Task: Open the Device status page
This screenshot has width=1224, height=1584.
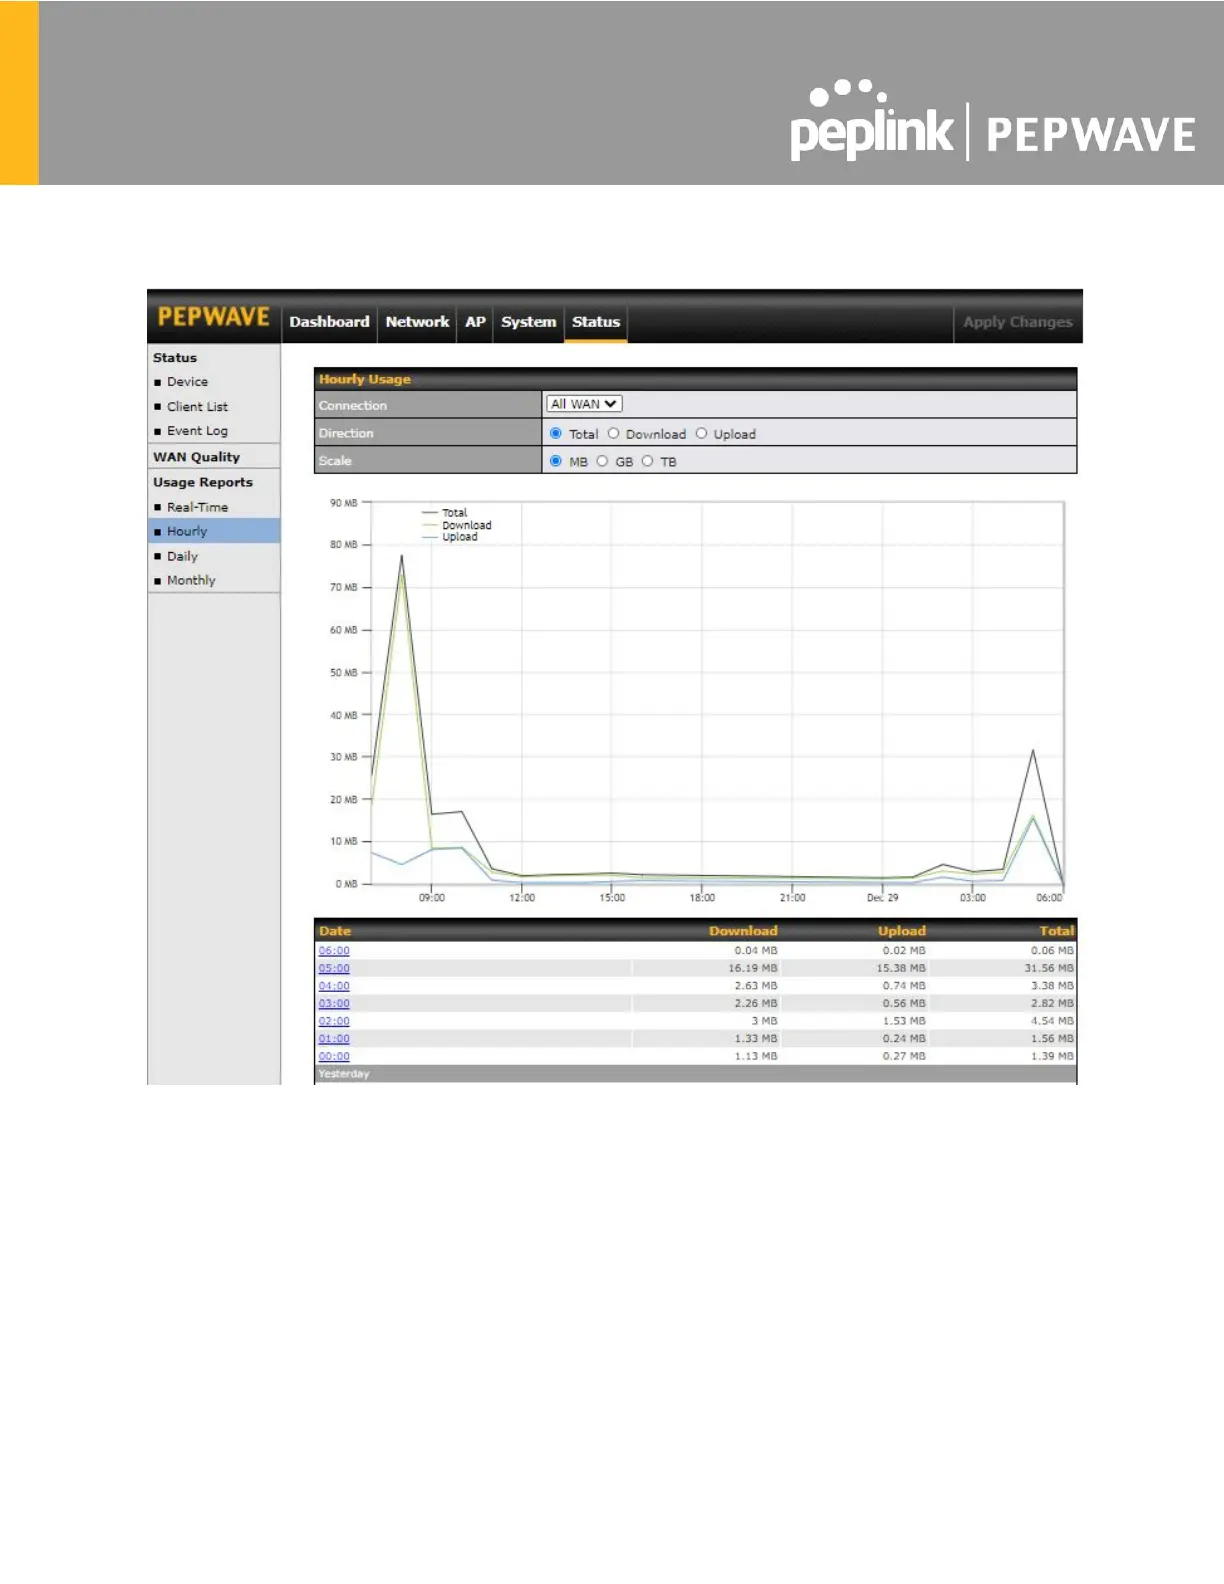Action: pyautogui.click(x=187, y=382)
